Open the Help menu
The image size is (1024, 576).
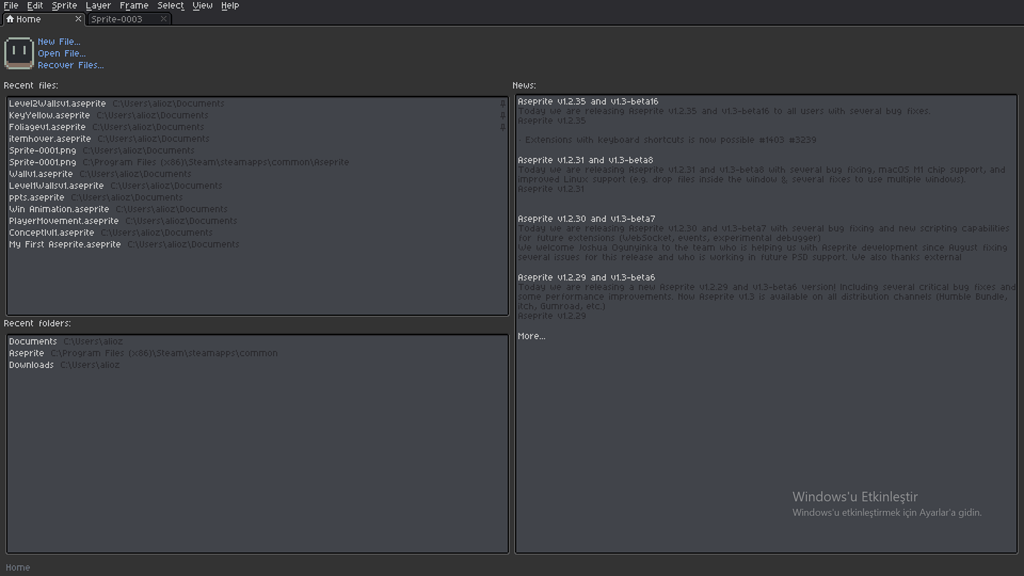pyautogui.click(x=230, y=5)
